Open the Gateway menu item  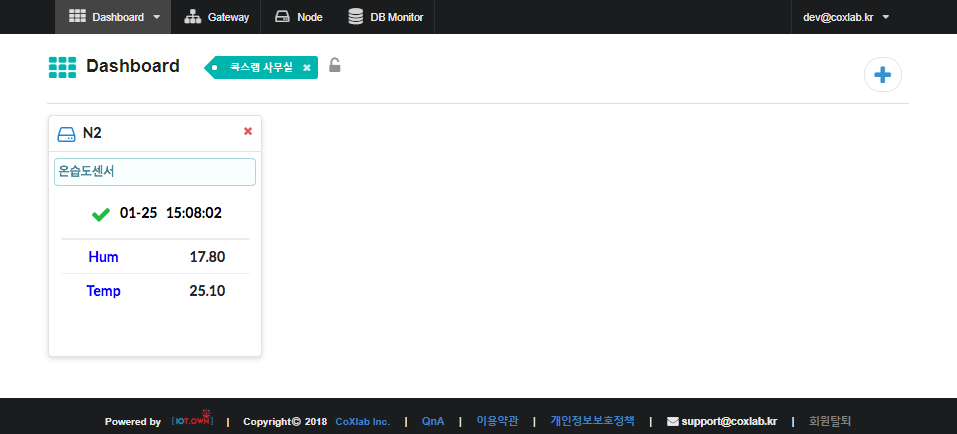216,17
